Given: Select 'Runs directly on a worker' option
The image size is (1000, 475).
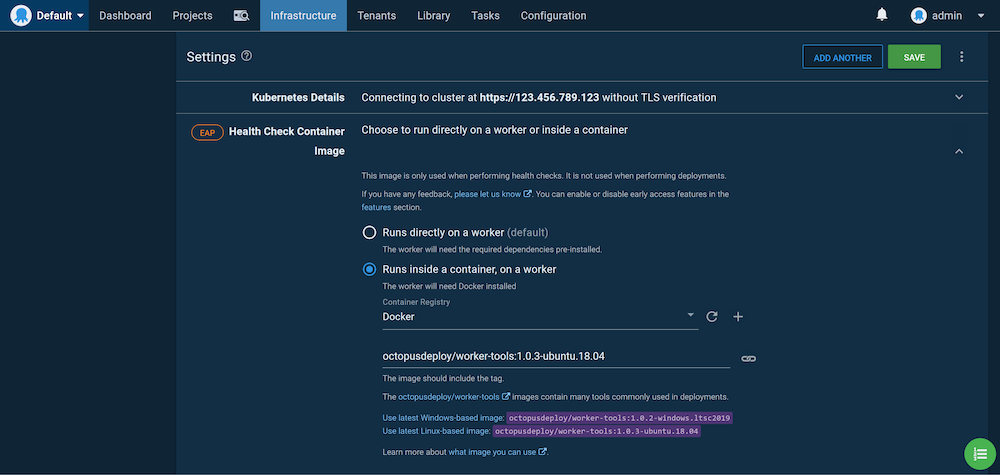Looking at the screenshot, I should click(369, 232).
